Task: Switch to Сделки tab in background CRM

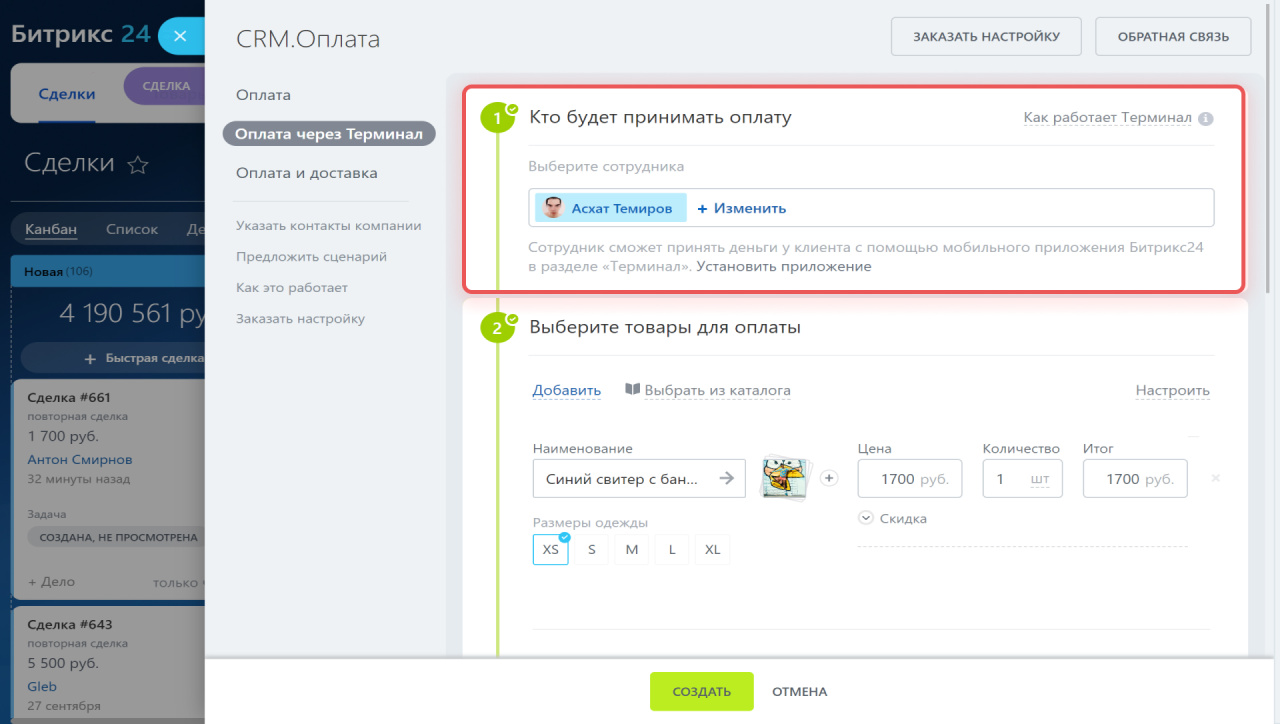Action: [67, 94]
